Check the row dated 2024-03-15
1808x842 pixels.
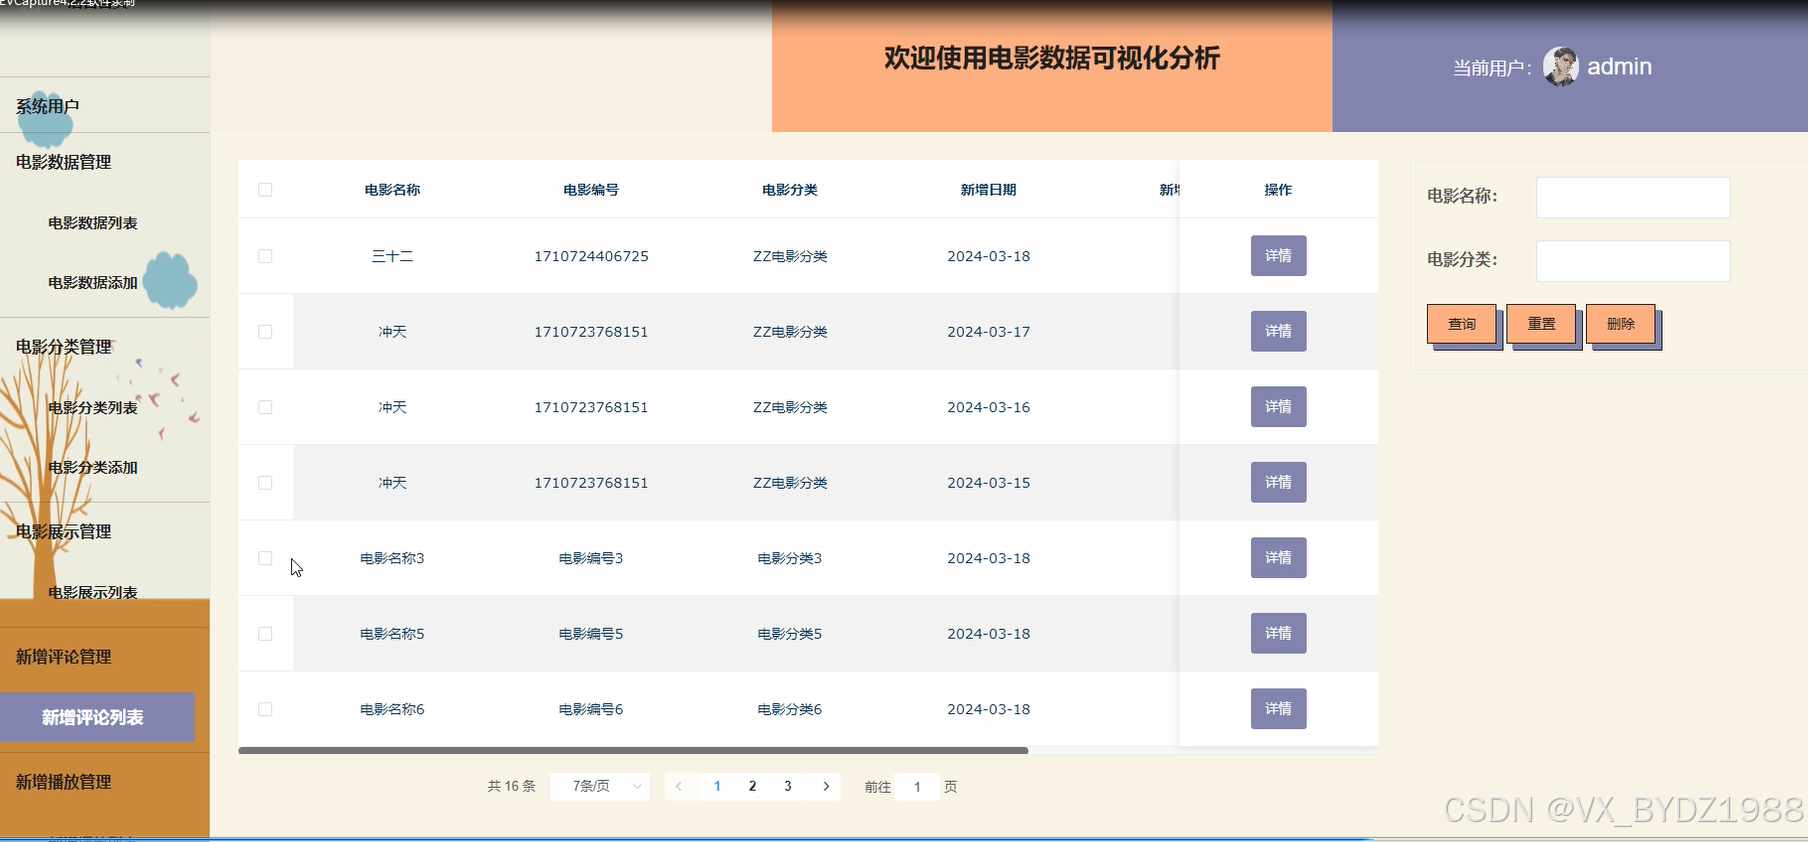[265, 483]
